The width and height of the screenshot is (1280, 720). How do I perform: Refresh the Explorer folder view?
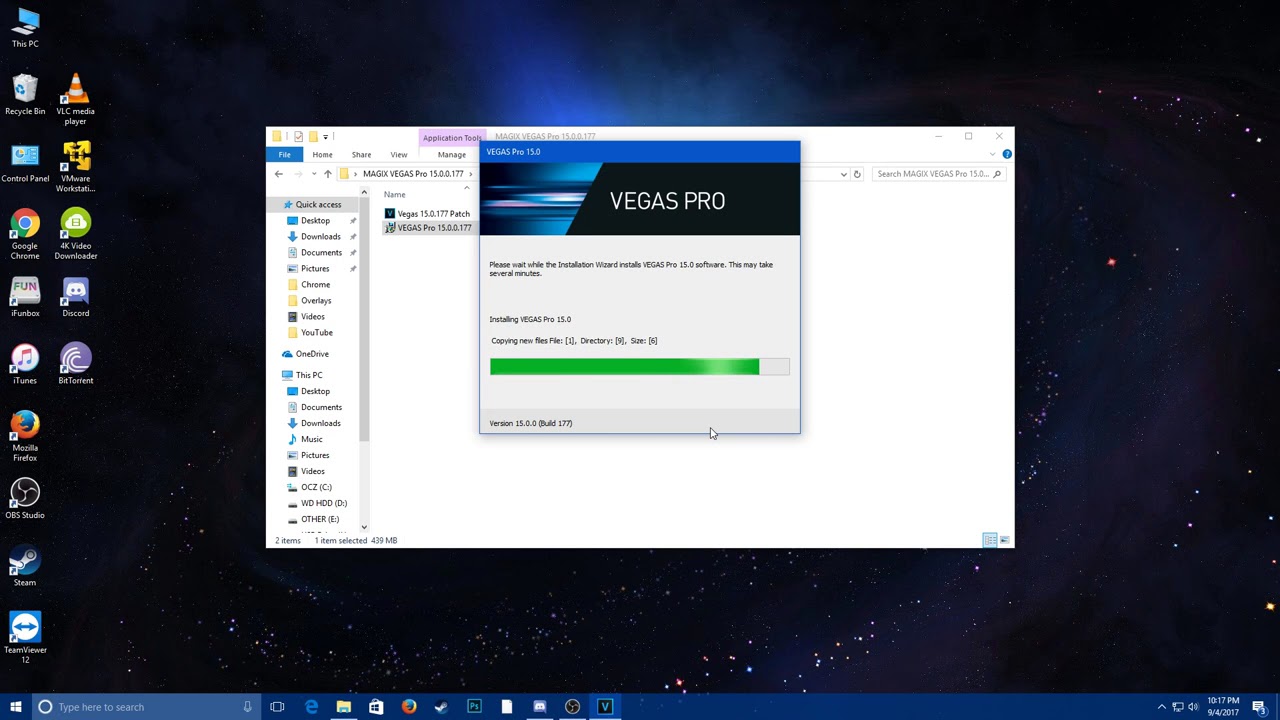(857, 174)
